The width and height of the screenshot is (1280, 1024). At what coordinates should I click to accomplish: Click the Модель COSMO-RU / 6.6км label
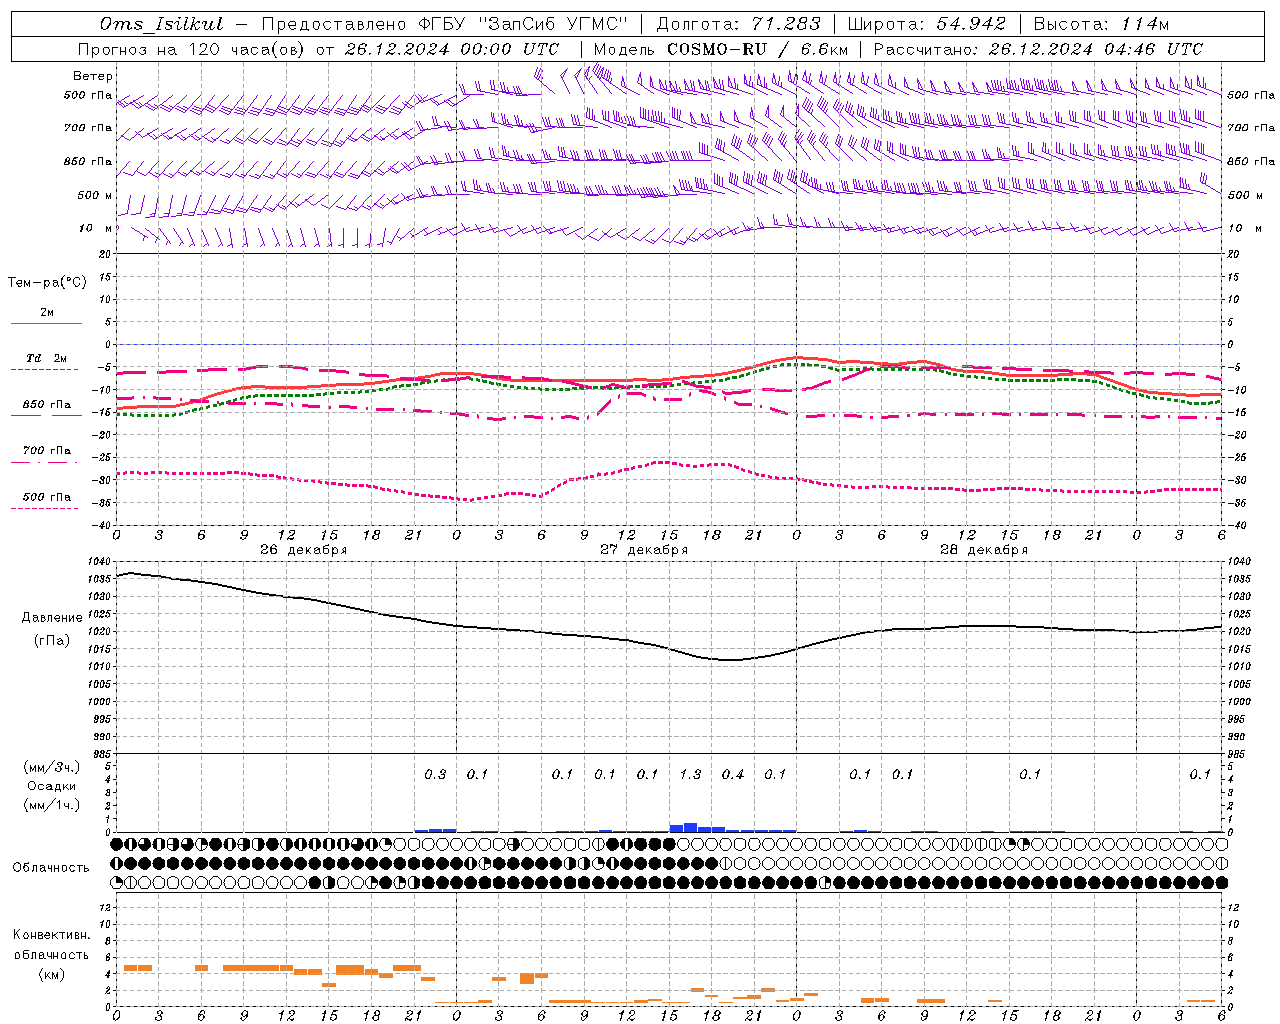720,49
